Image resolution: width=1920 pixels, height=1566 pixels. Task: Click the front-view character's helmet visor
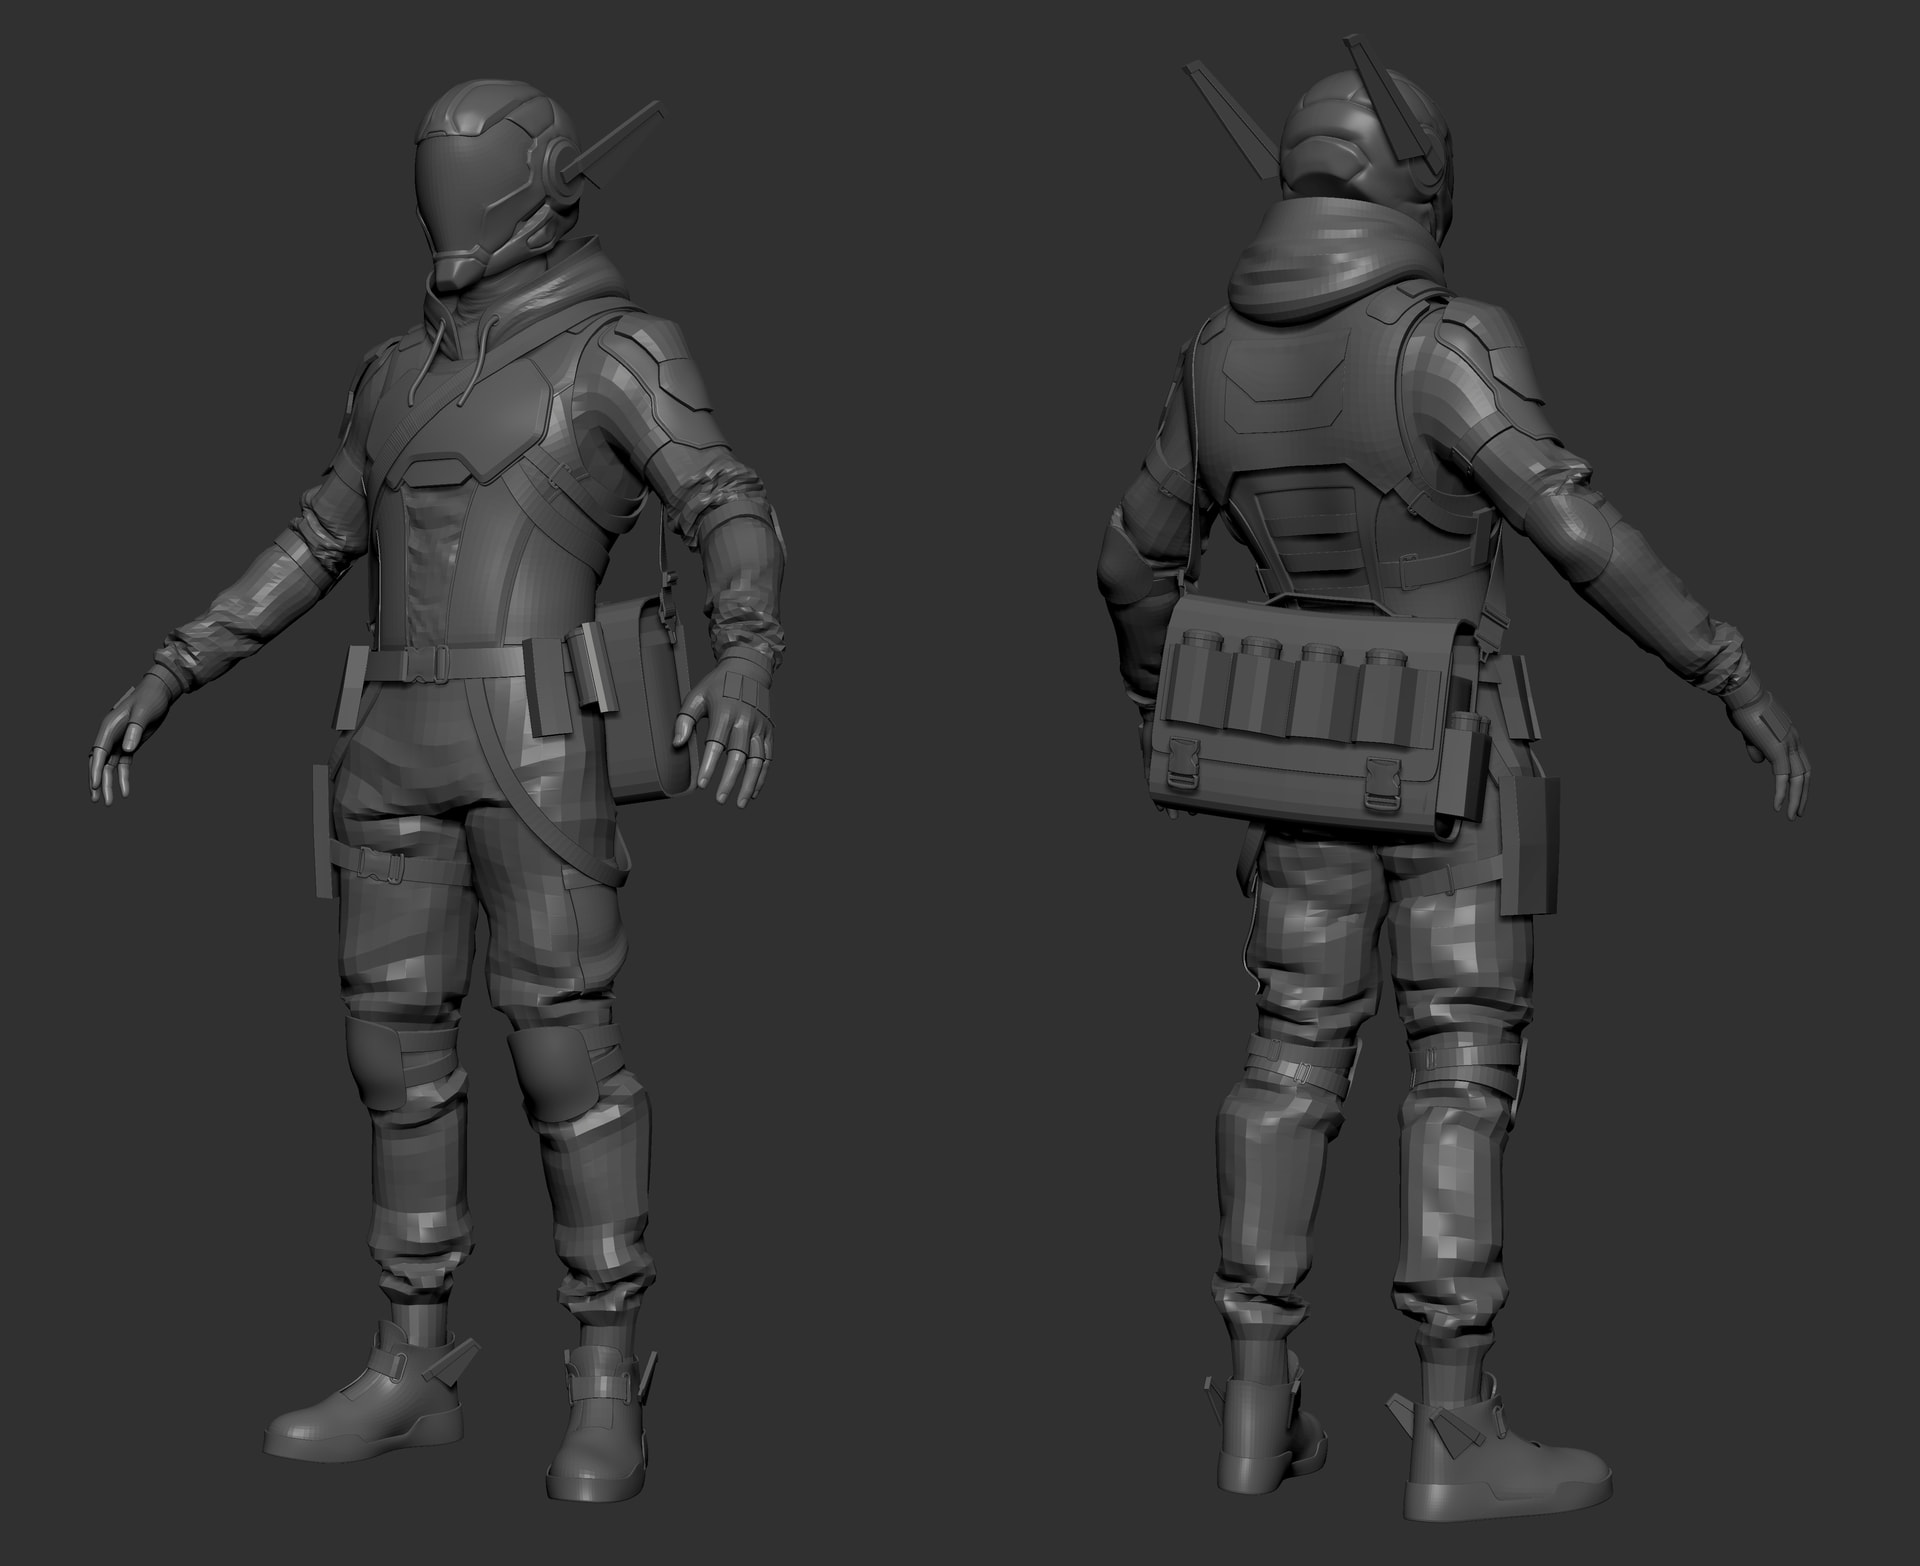pos(470,185)
